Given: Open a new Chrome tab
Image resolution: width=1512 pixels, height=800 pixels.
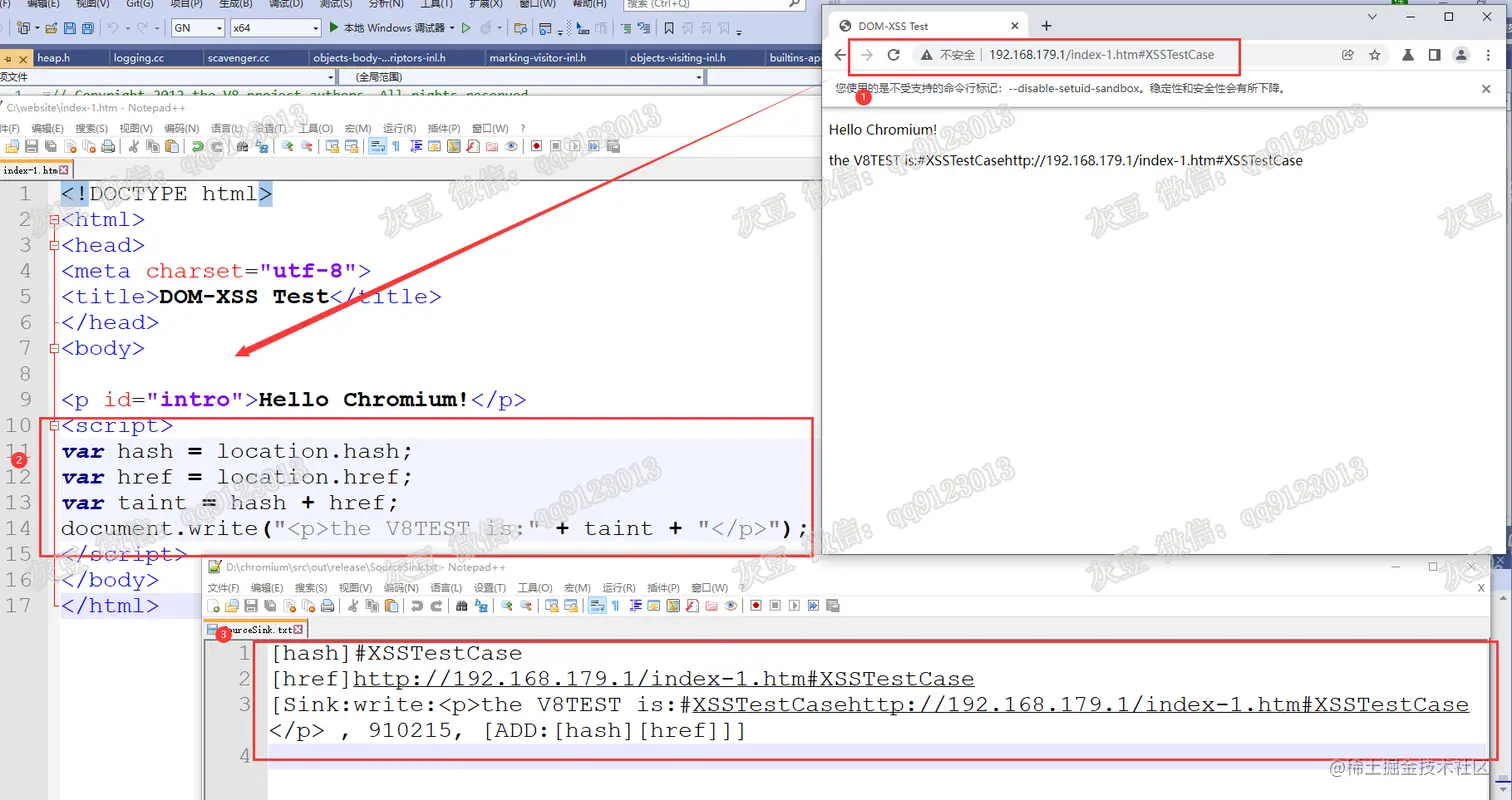Looking at the screenshot, I should tap(1046, 26).
